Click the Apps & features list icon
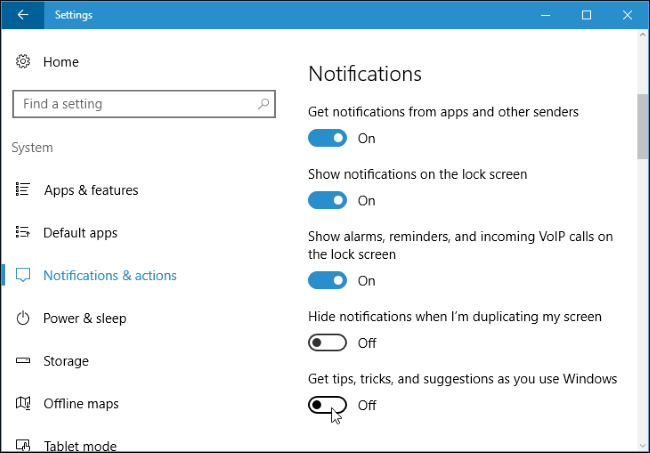The image size is (650, 453). (x=23, y=190)
